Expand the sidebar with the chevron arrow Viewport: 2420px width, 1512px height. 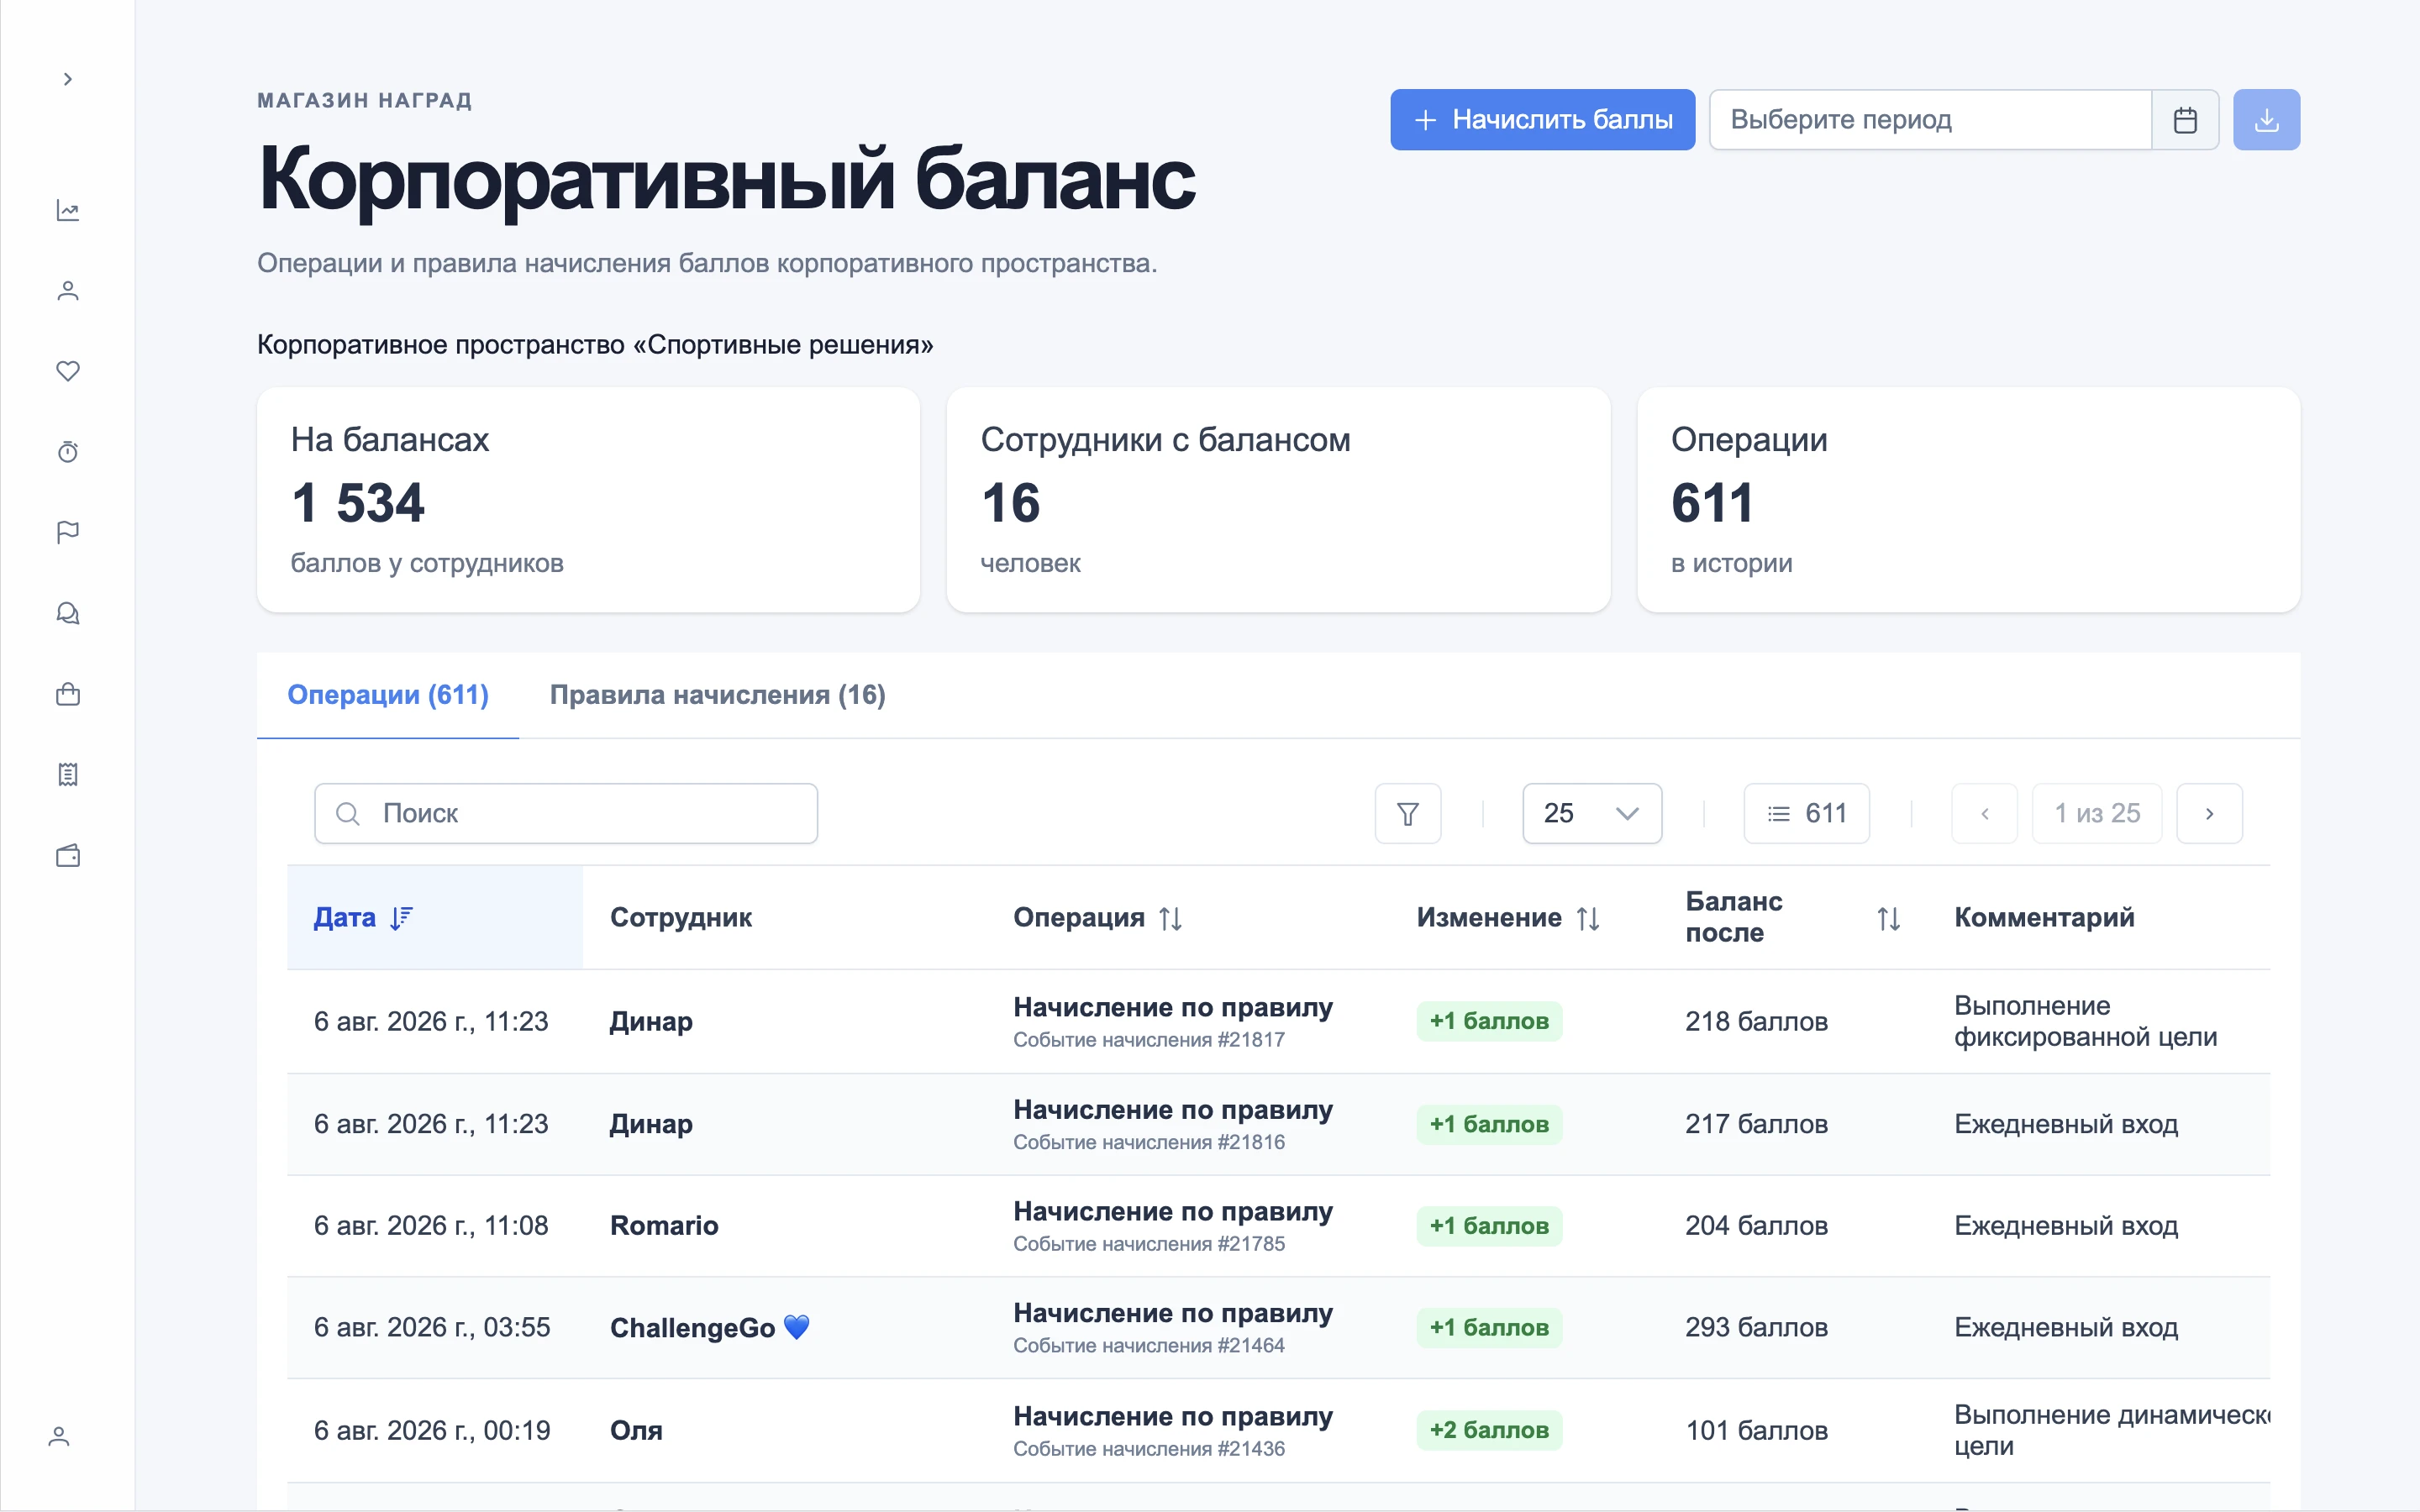67,79
